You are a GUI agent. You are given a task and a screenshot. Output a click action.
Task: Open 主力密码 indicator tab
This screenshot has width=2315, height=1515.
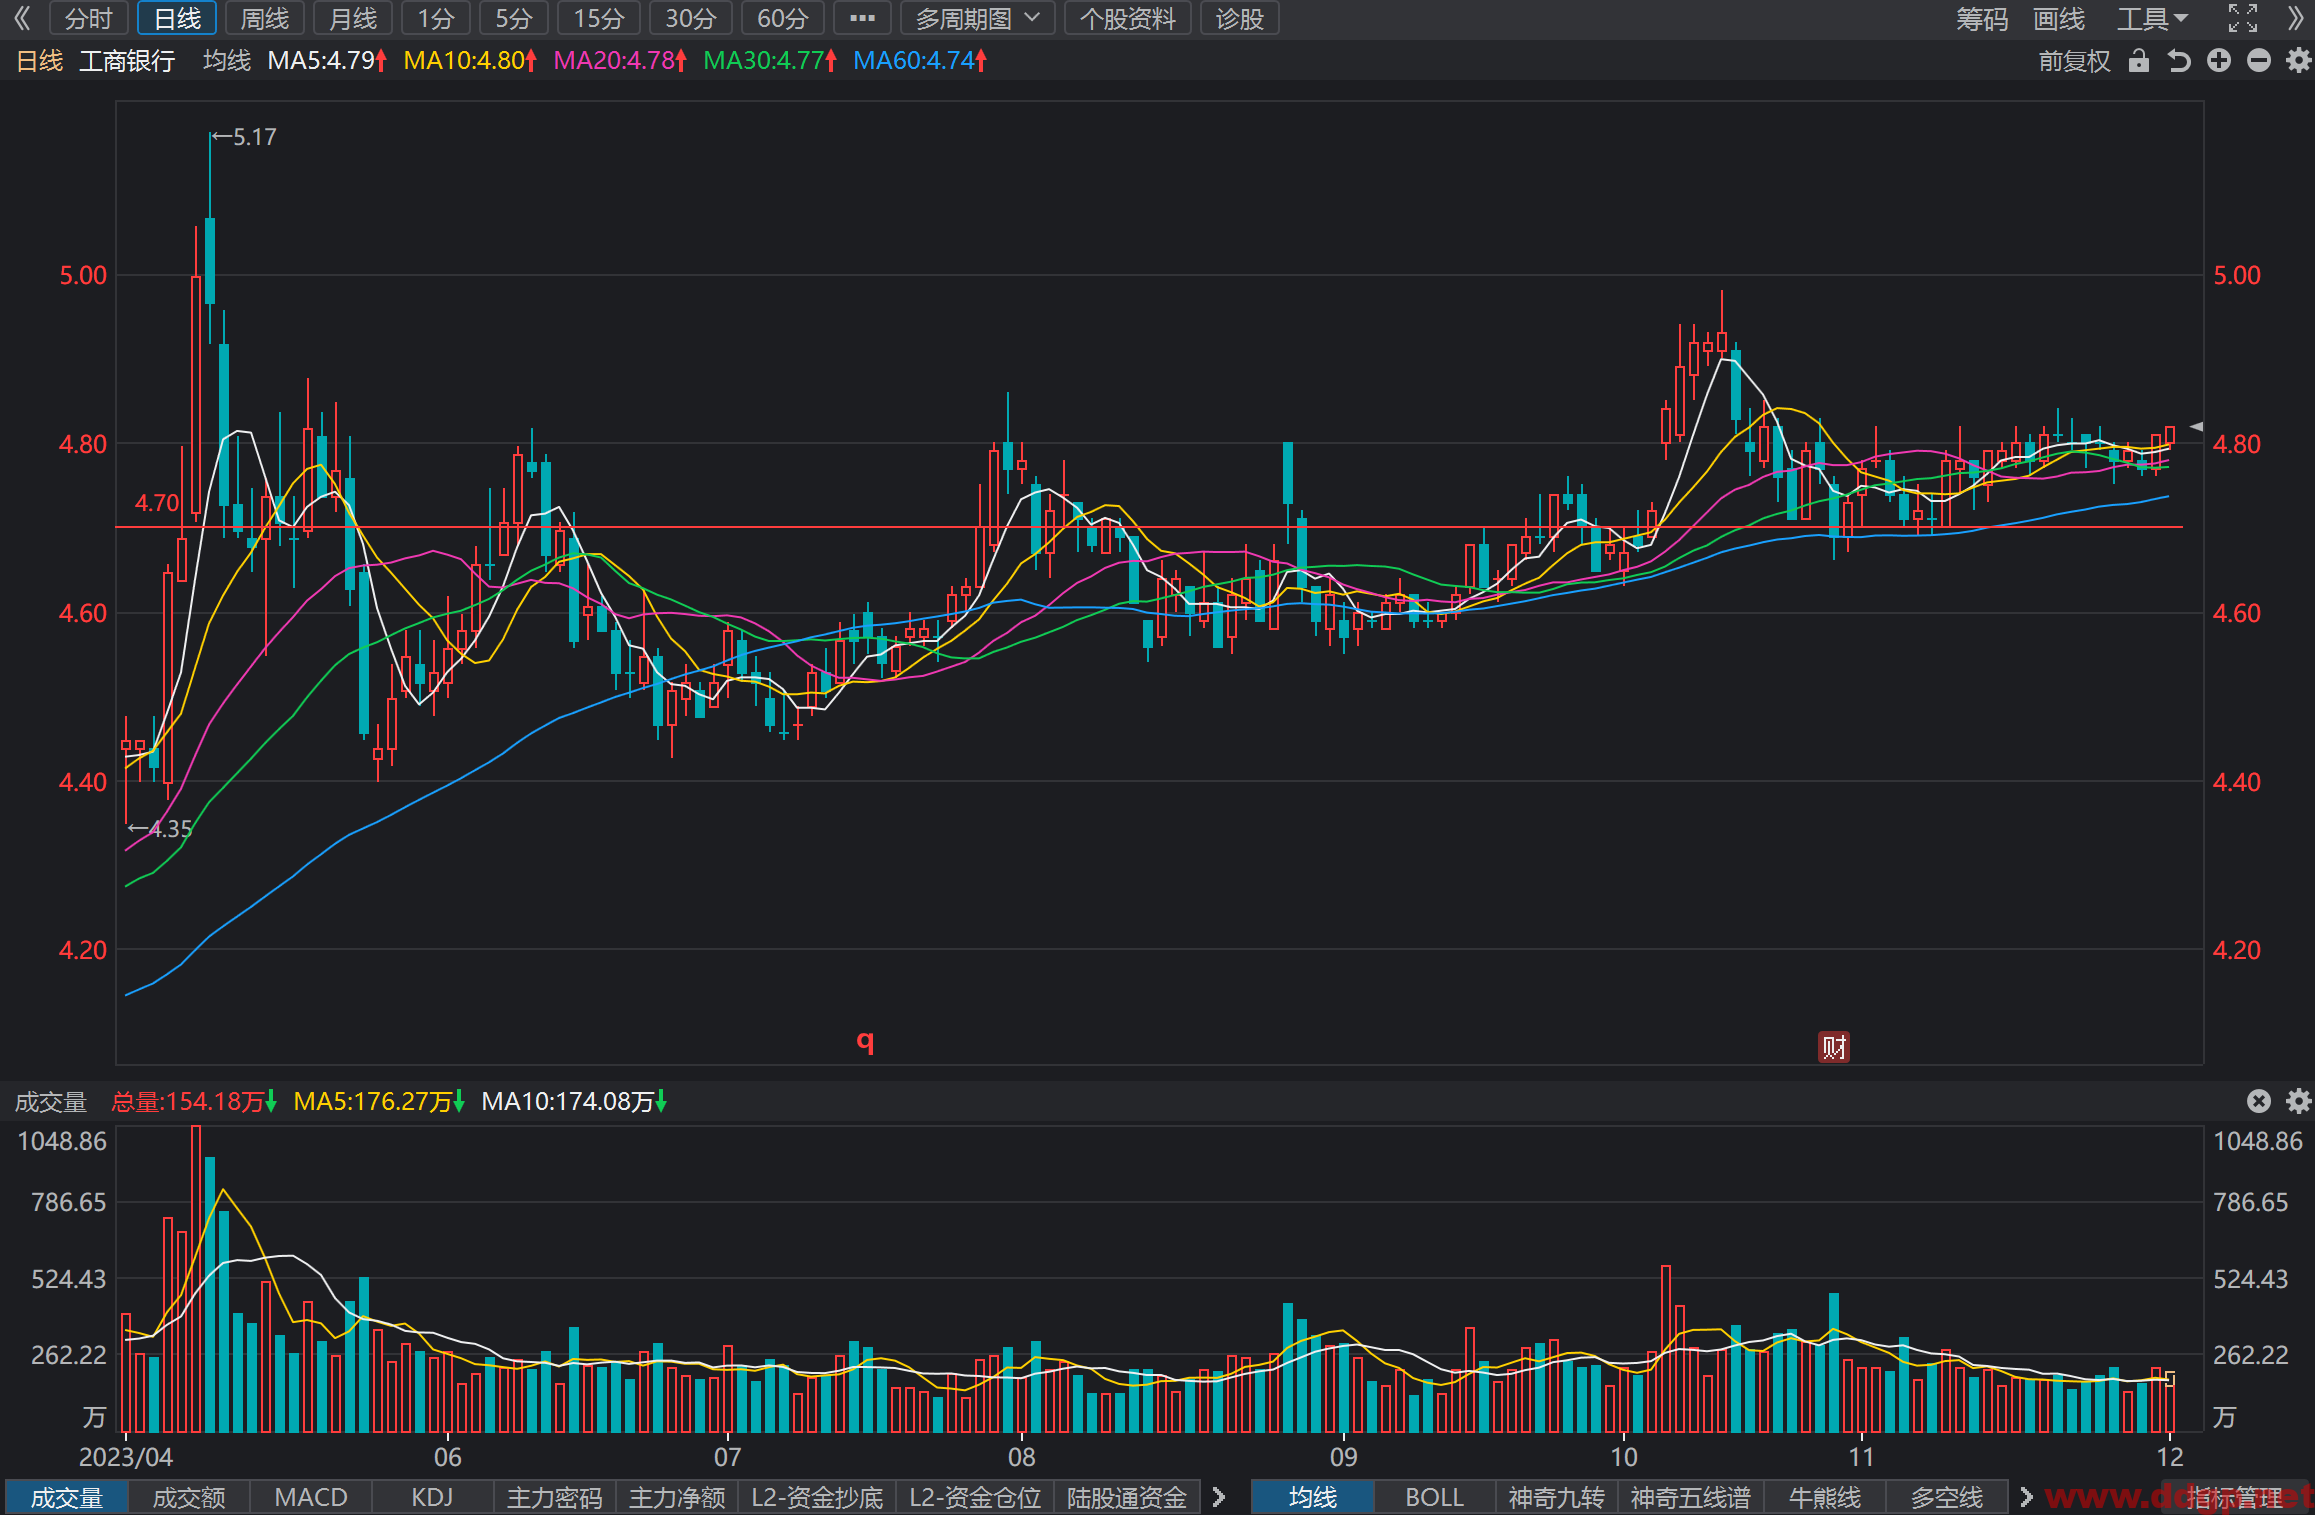click(555, 1497)
